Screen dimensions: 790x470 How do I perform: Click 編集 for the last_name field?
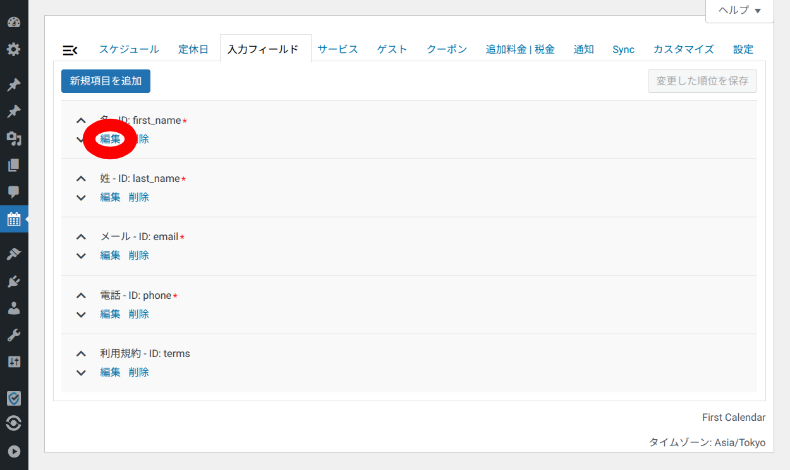[x=110, y=197]
